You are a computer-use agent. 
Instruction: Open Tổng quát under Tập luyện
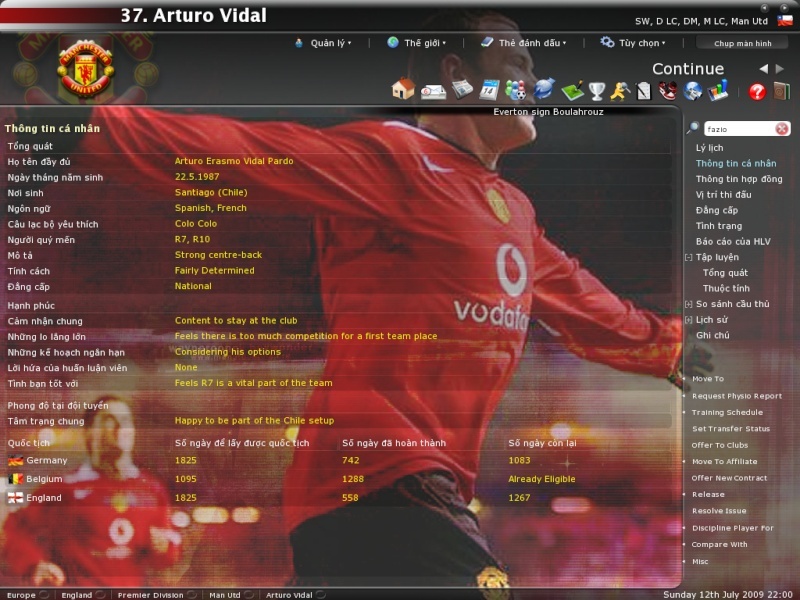pos(725,273)
